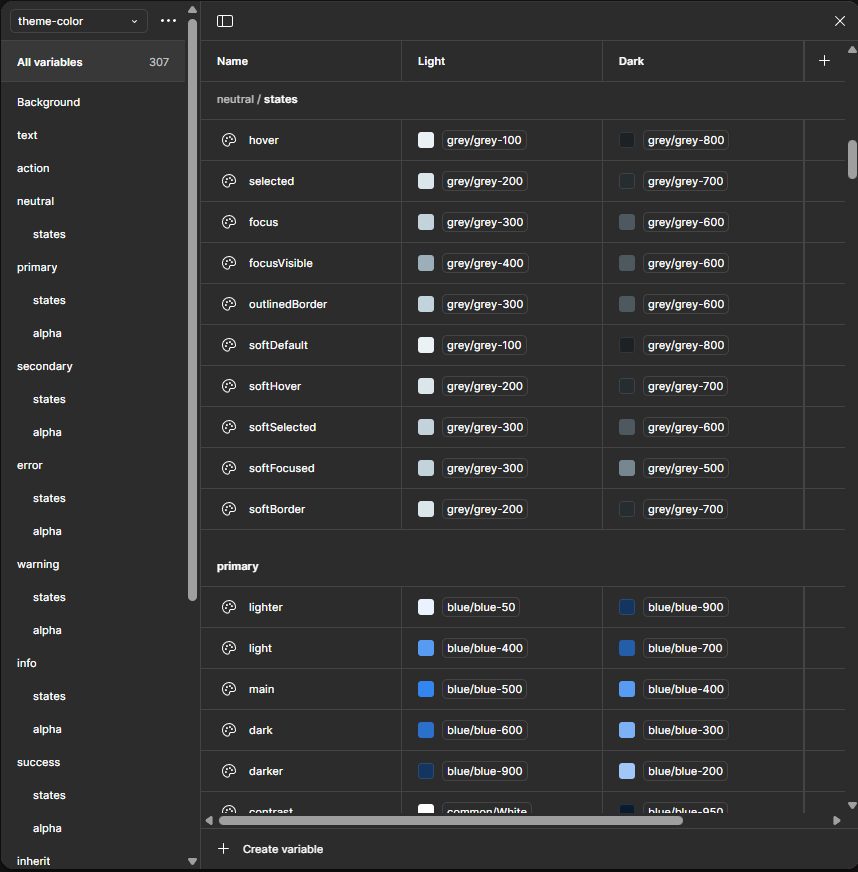Toggle the sidebar panel icon
This screenshot has height=872, width=858.
[x=225, y=21]
